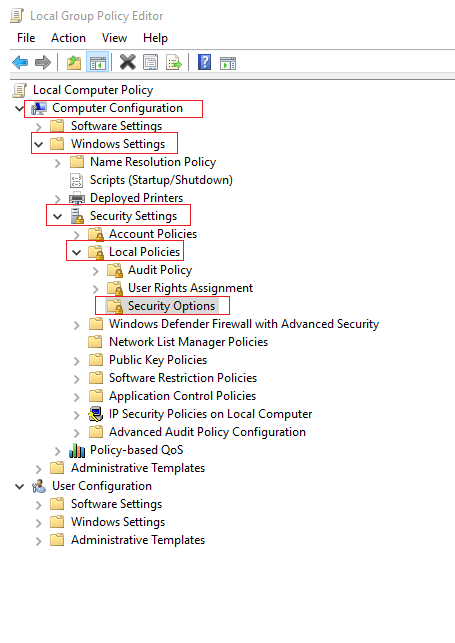
Task: Click the Policy-based QoS chart icon
Action: (77, 450)
